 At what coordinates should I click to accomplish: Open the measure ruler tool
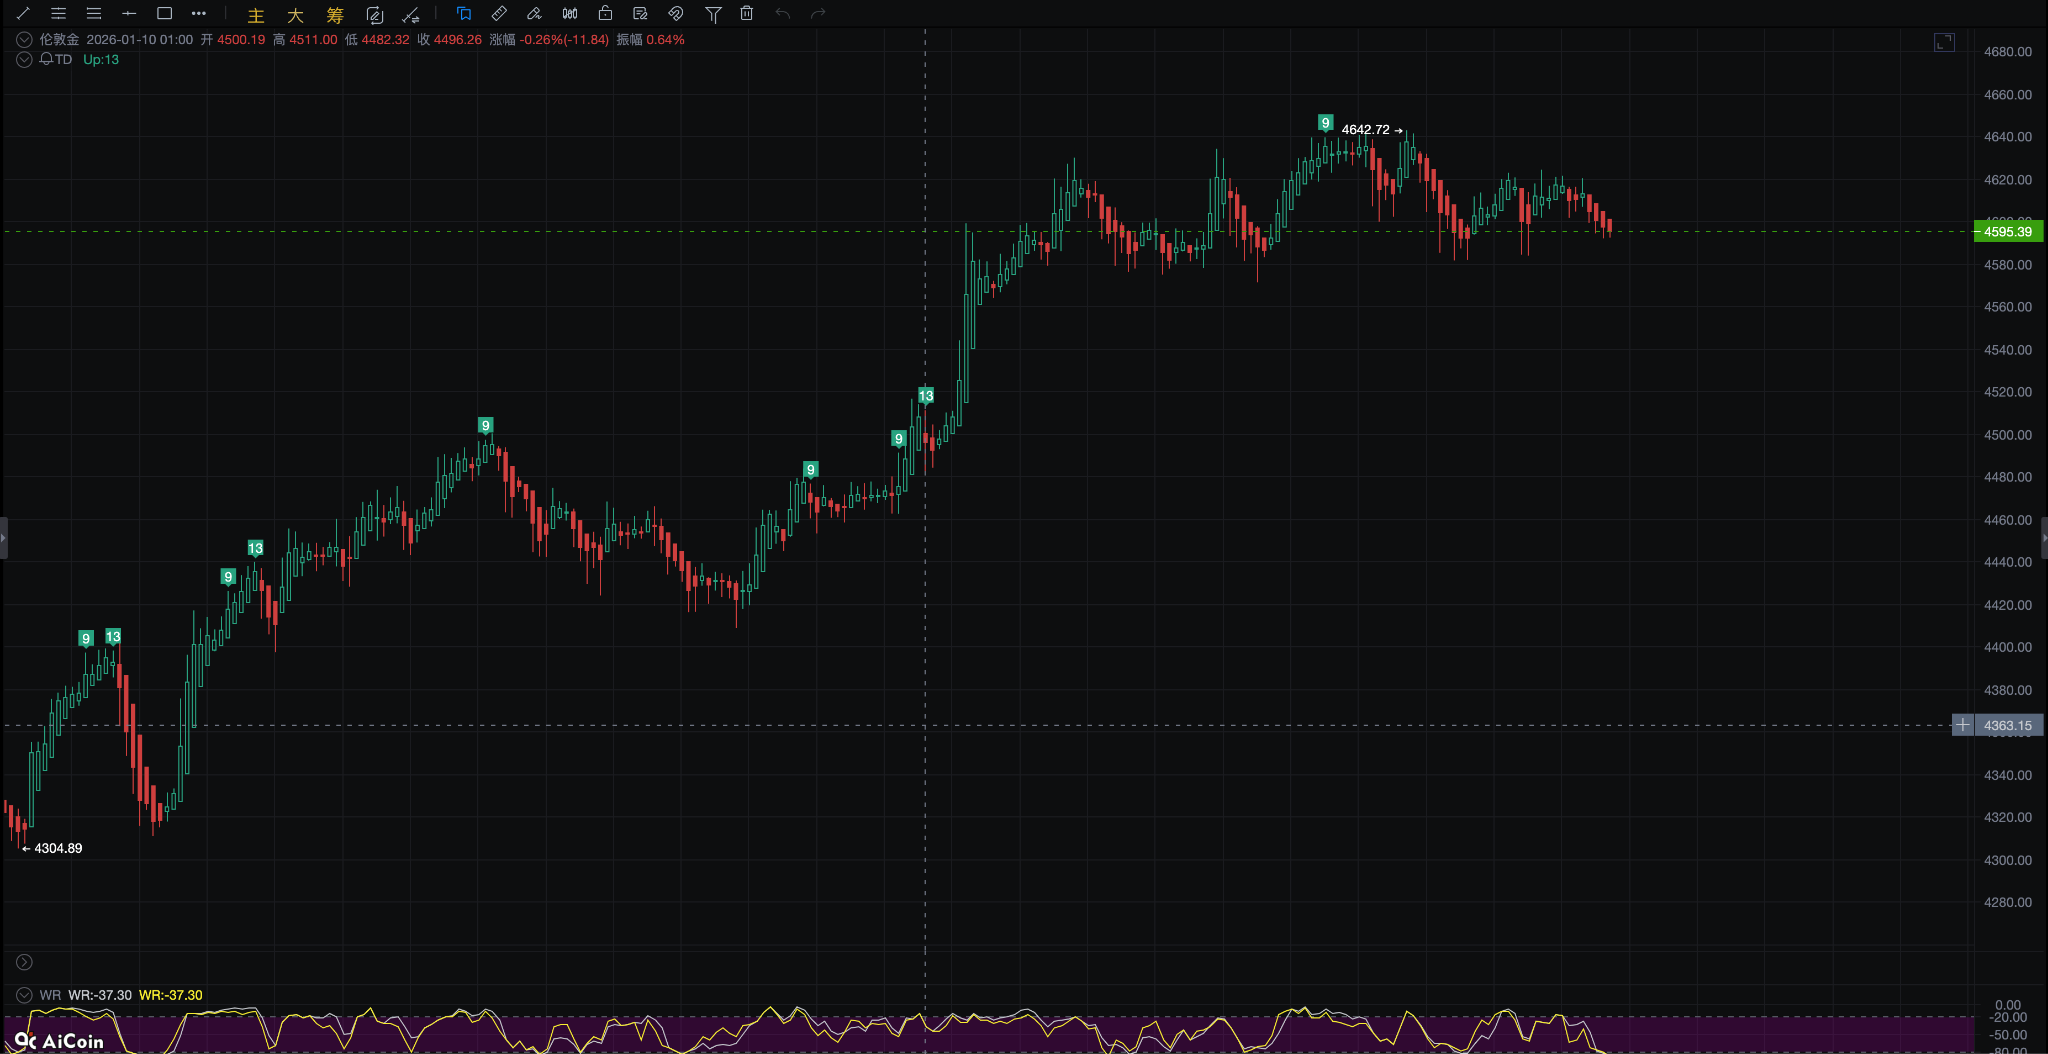pos(499,14)
